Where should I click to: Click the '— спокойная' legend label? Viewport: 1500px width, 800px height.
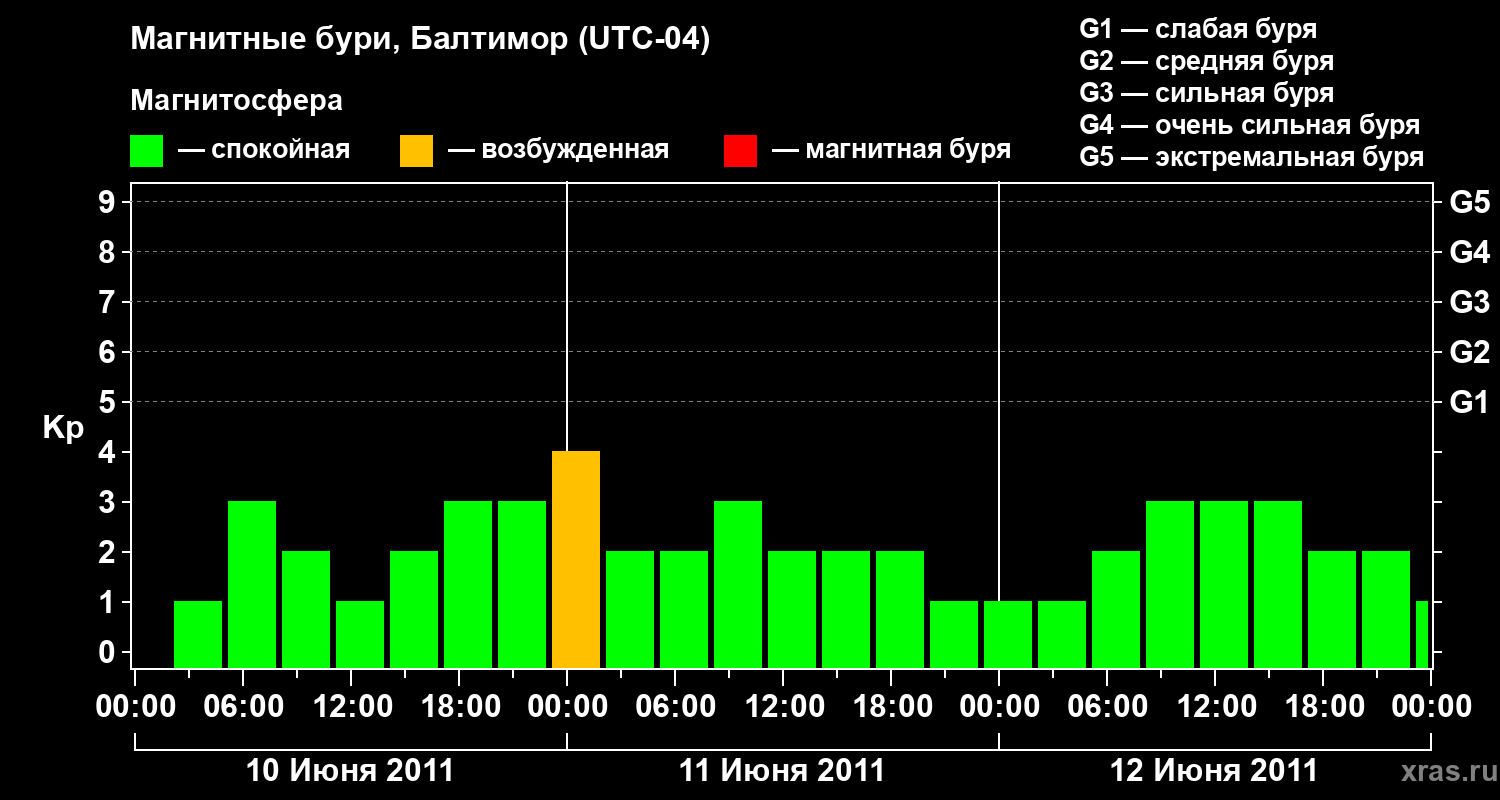[x=264, y=150]
